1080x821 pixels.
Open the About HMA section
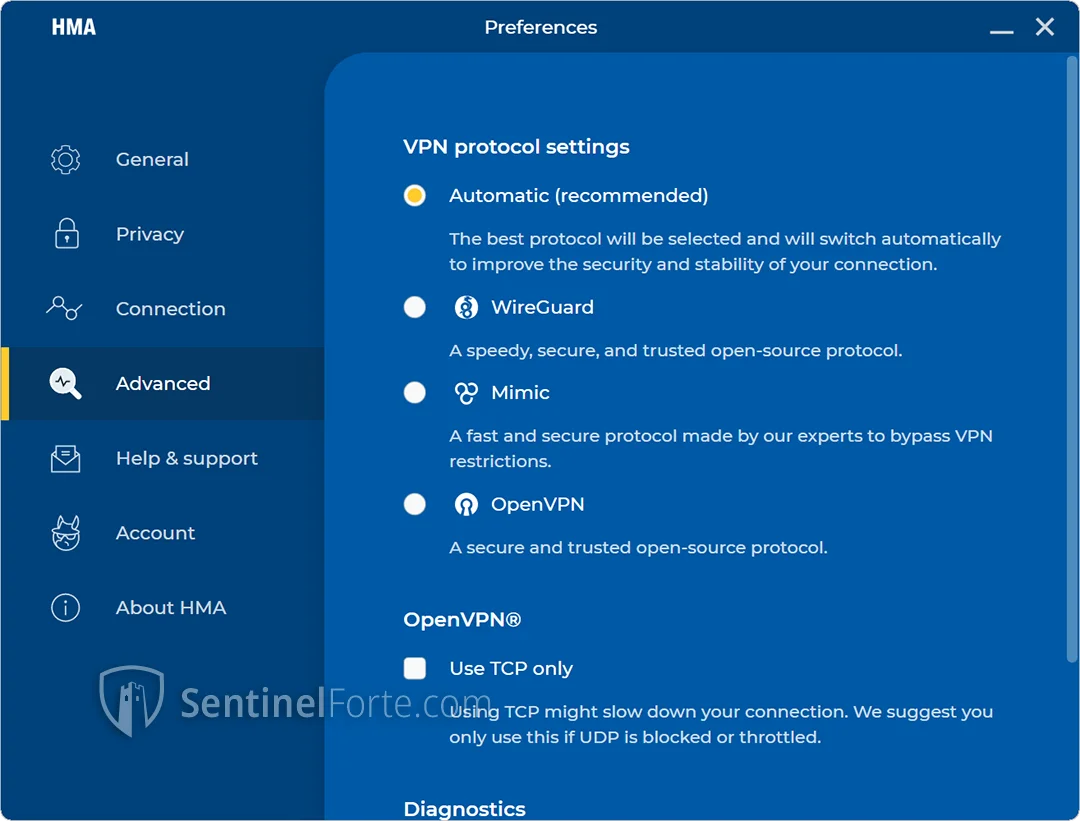click(170, 607)
